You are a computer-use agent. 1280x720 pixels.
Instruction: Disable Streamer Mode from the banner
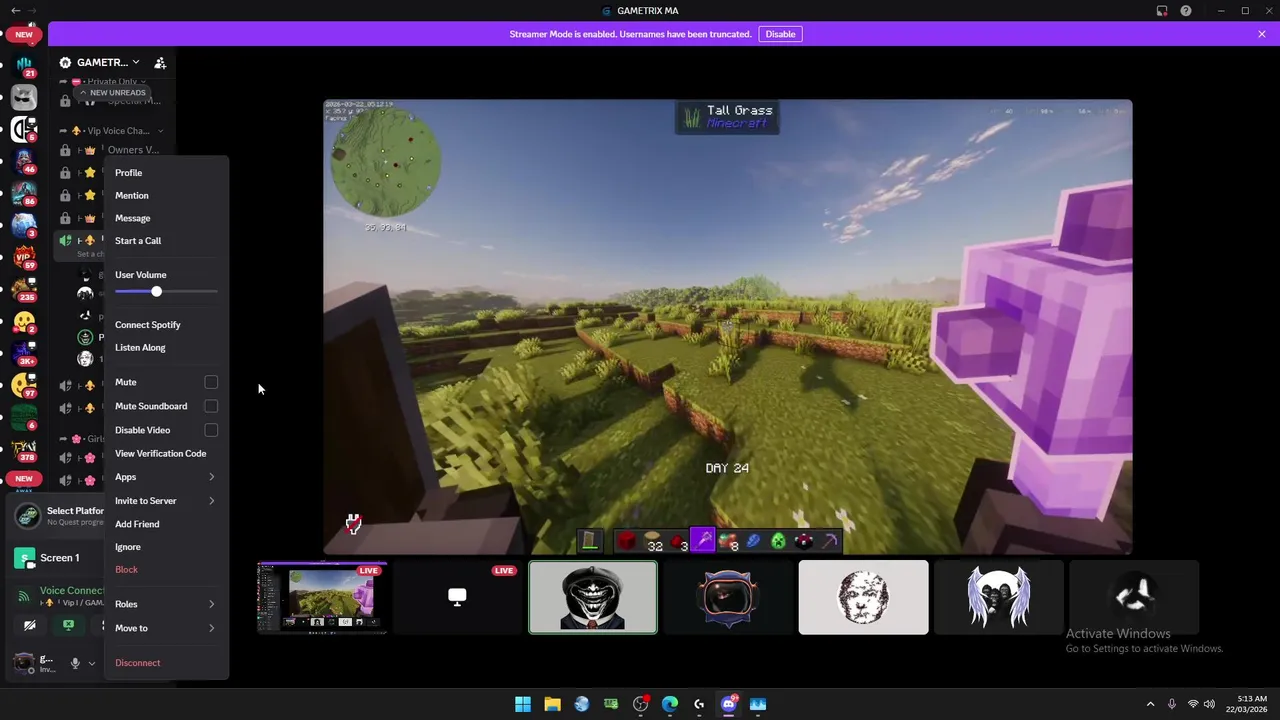780,34
